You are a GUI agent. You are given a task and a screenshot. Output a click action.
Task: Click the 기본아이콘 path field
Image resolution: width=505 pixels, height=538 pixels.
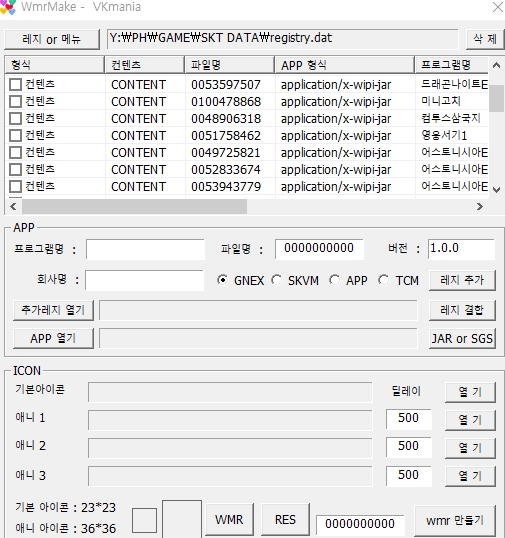click(230, 392)
